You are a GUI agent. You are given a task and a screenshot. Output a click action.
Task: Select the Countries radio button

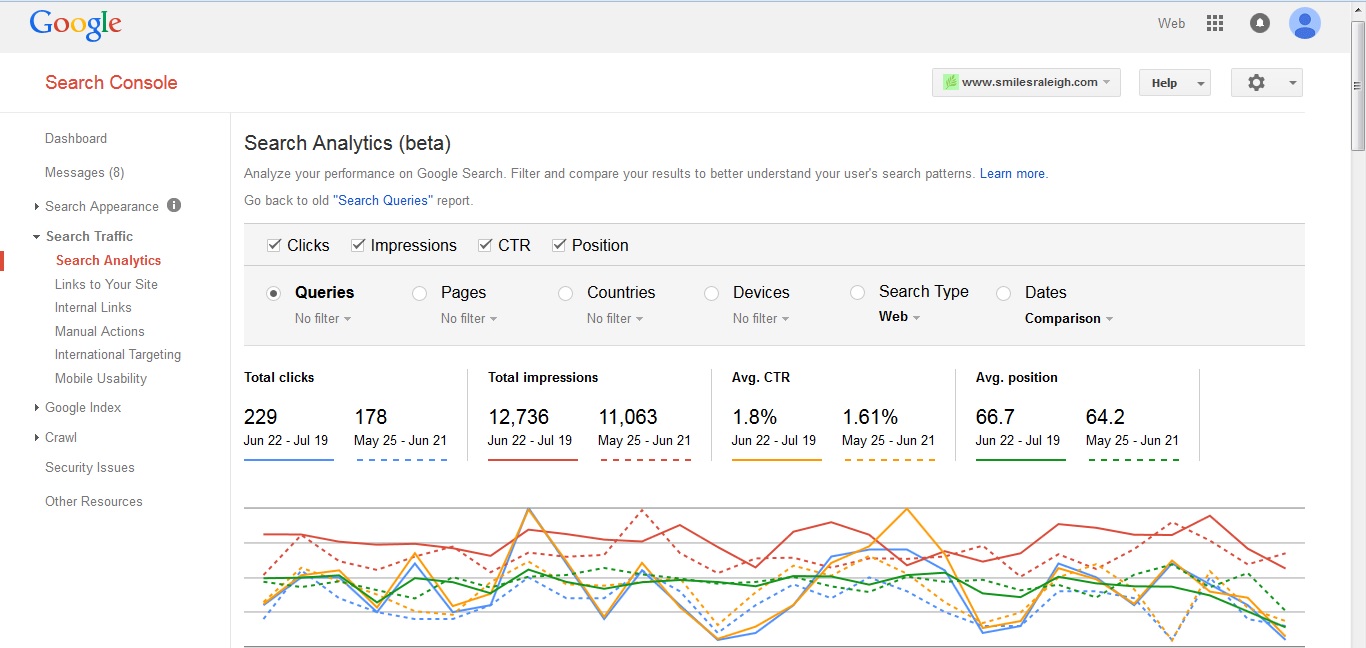[566, 293]
